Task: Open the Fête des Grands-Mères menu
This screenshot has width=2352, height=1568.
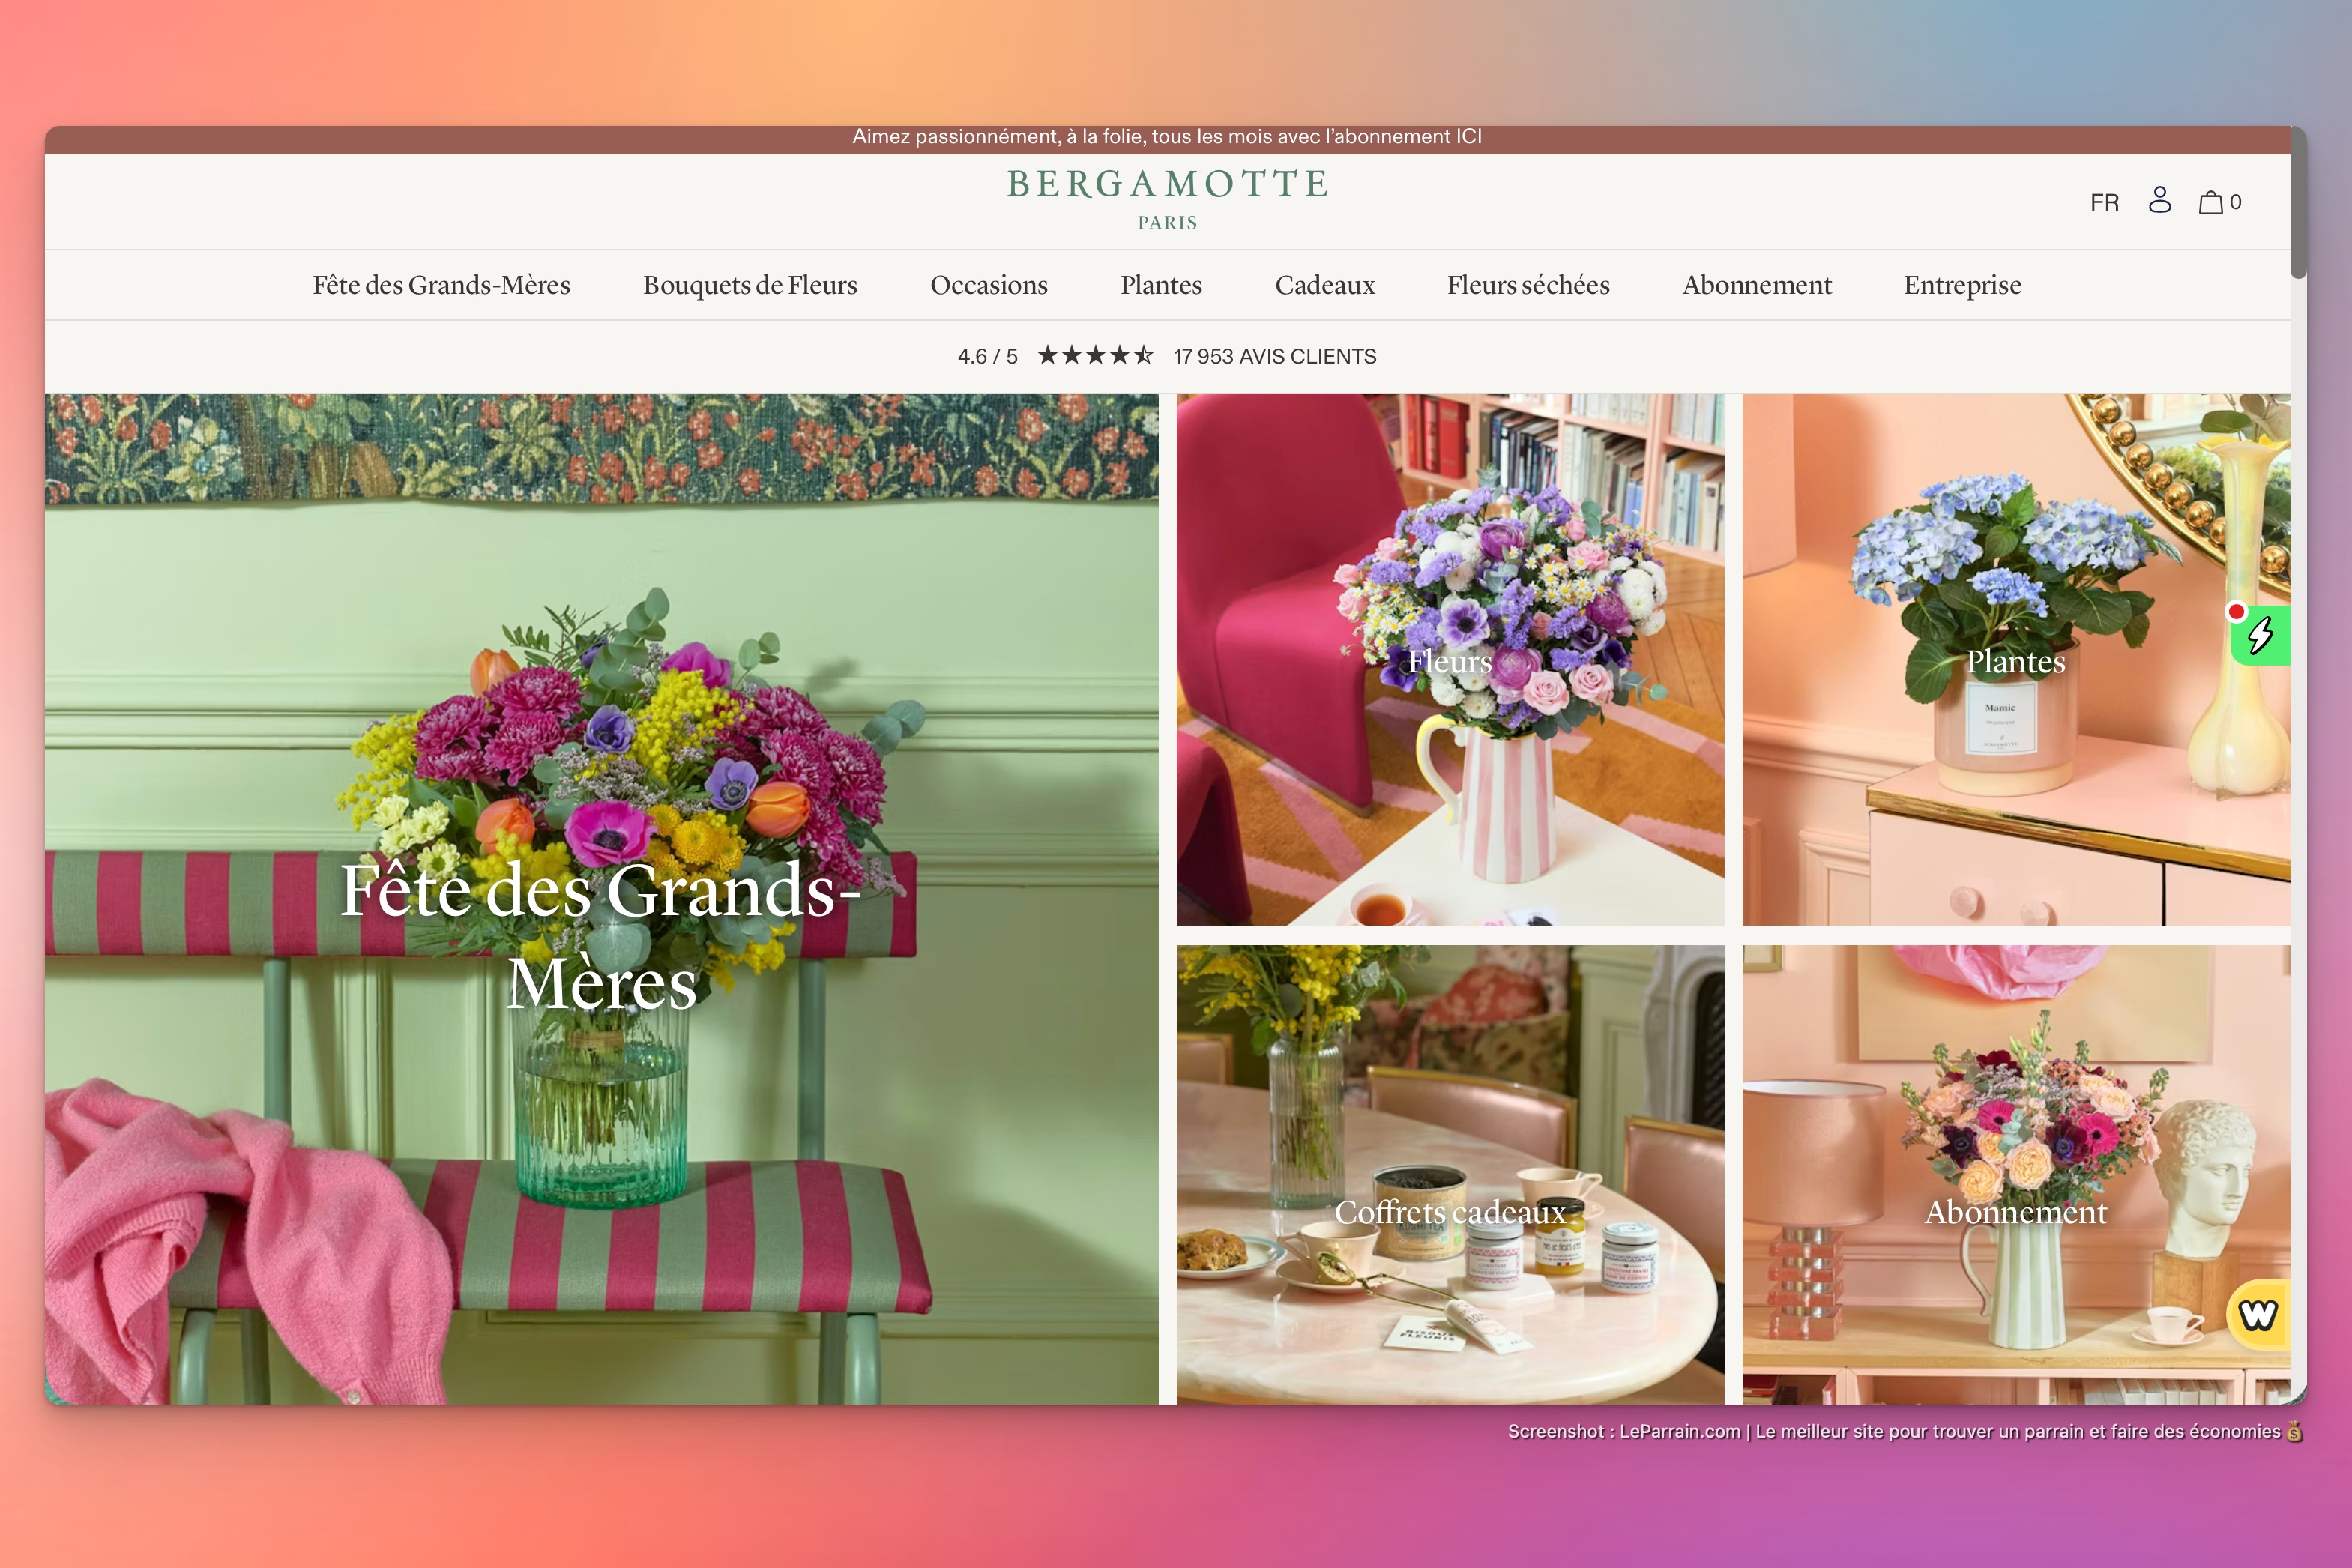Action: click(x=441, y=285)
